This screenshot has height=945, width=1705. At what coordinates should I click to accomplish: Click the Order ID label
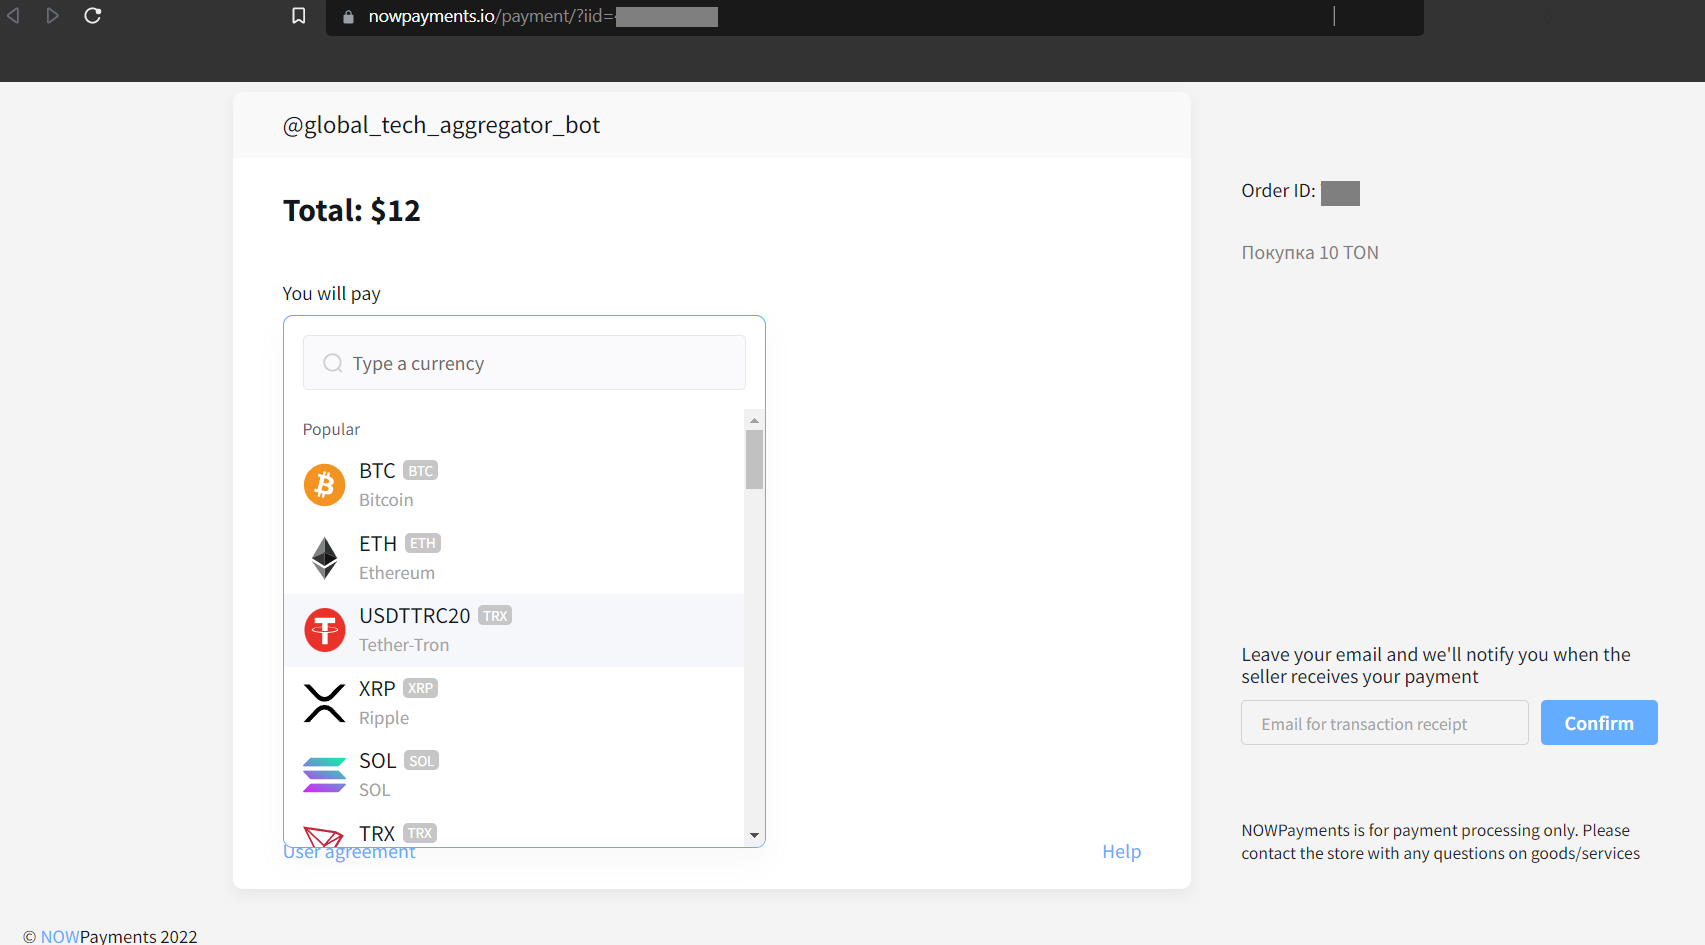tap(1278, 191)
